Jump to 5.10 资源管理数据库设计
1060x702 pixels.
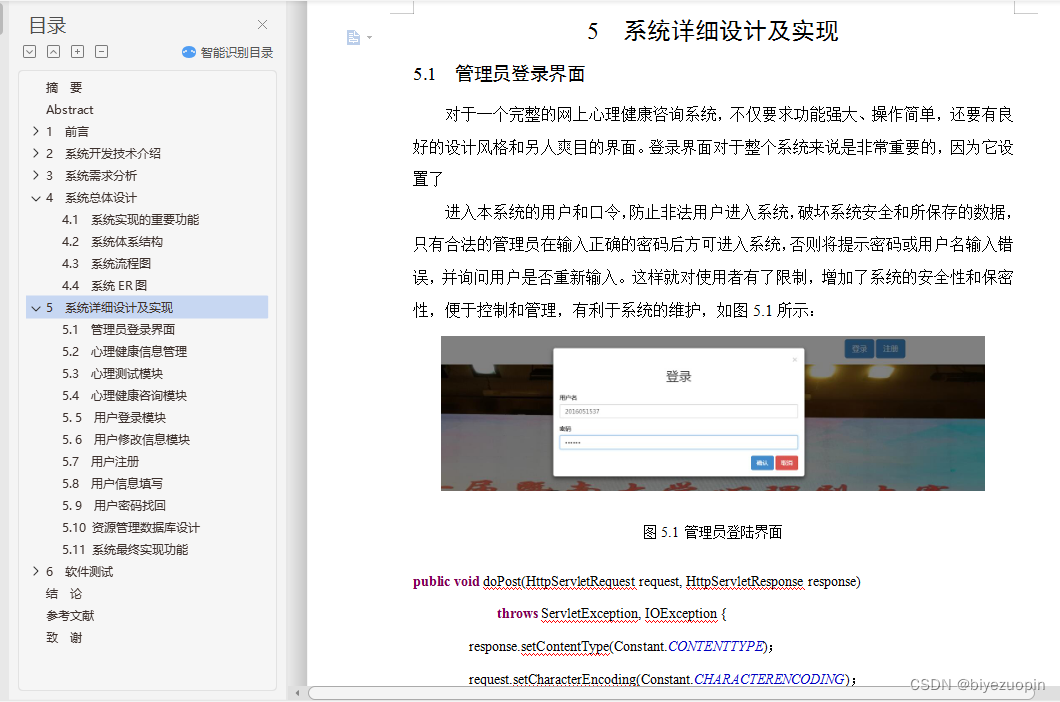(x=131, y=528)
